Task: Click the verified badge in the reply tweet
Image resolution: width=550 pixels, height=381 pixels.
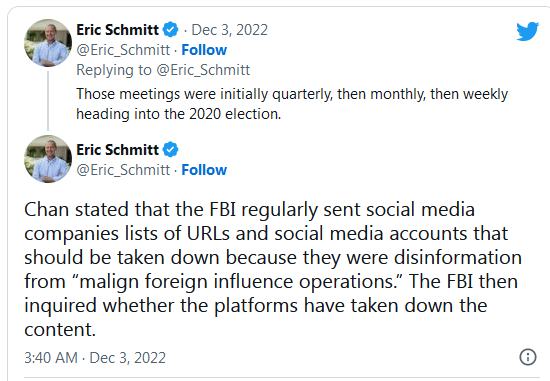Action: (x=171, y=29)
